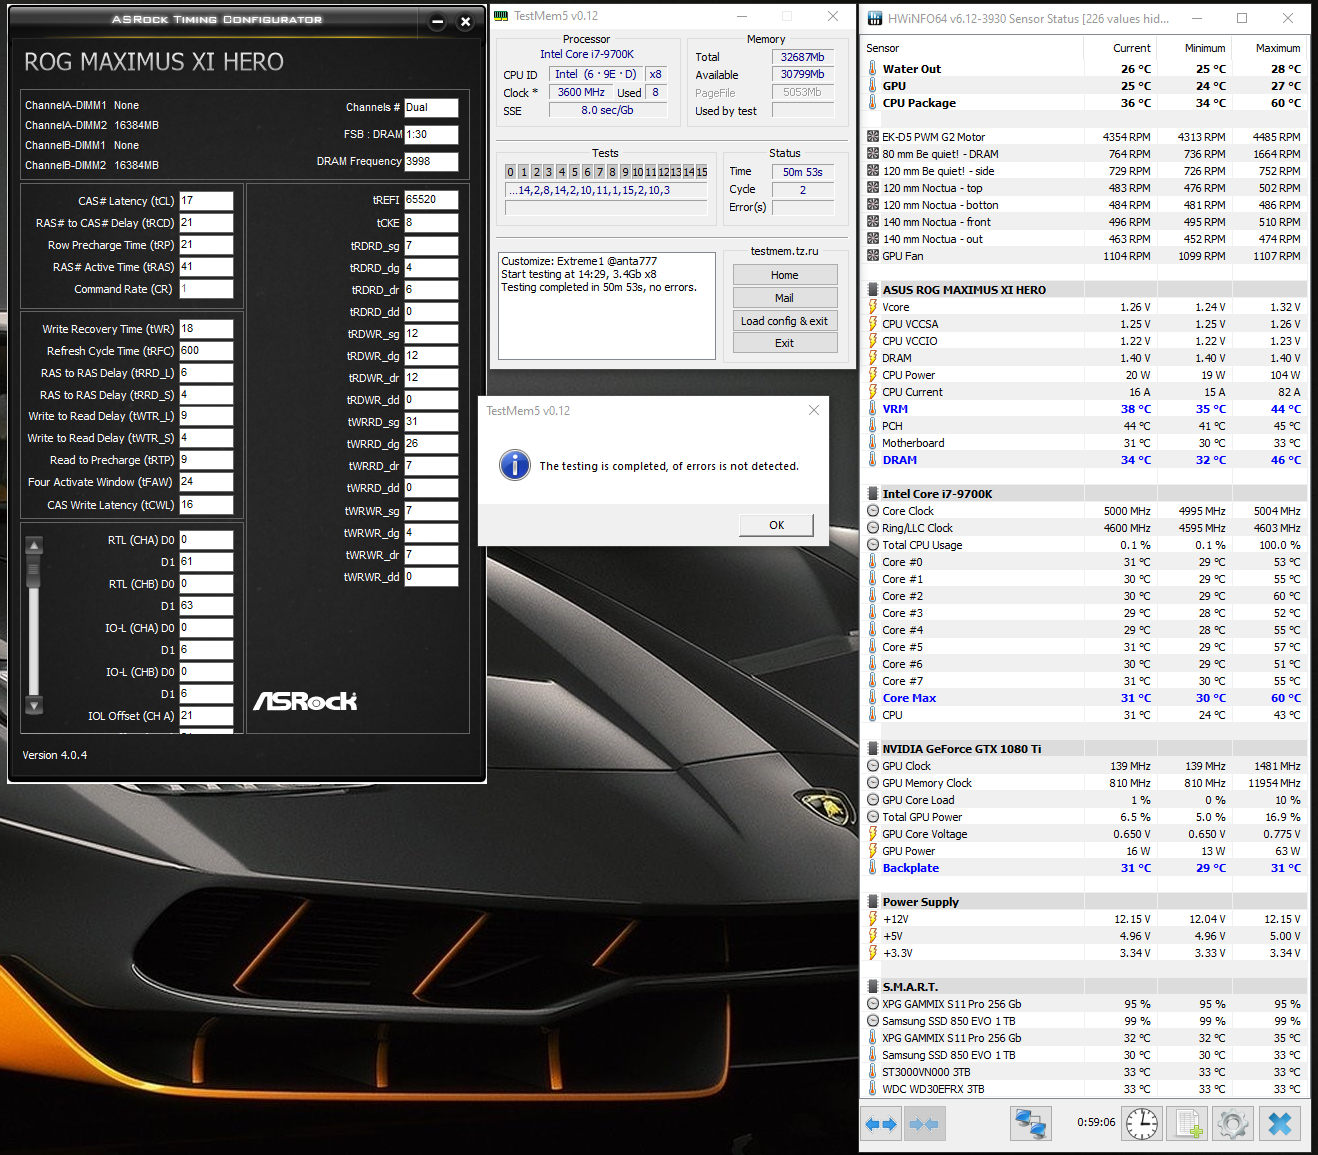The height and width of the screenshot is (1155, 1318).
Task: Select the CPU Package sensor row
Action: pos(1085,103)
